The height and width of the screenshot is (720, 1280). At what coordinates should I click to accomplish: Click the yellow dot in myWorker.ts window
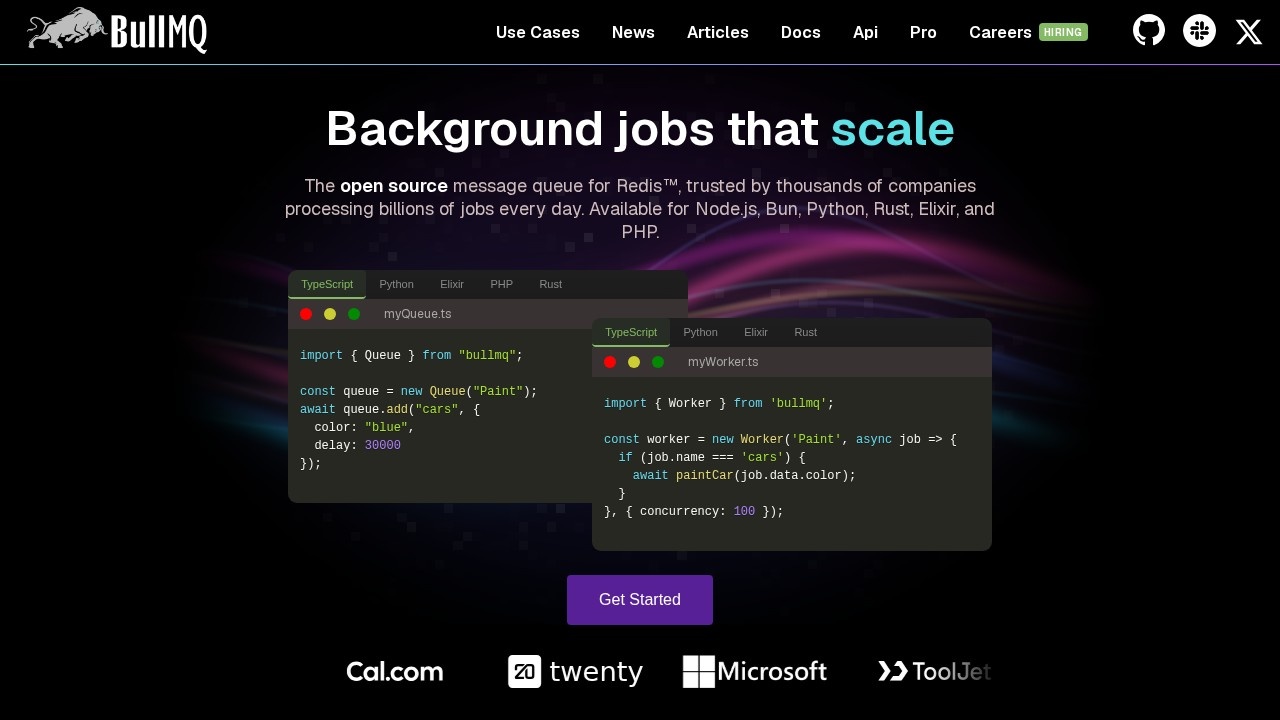634,362
